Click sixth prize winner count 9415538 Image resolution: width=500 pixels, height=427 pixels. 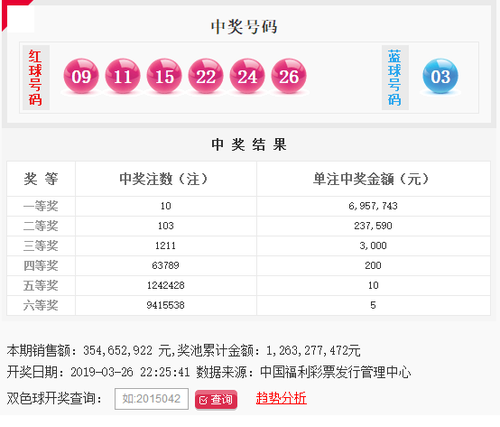click(166, 305)
